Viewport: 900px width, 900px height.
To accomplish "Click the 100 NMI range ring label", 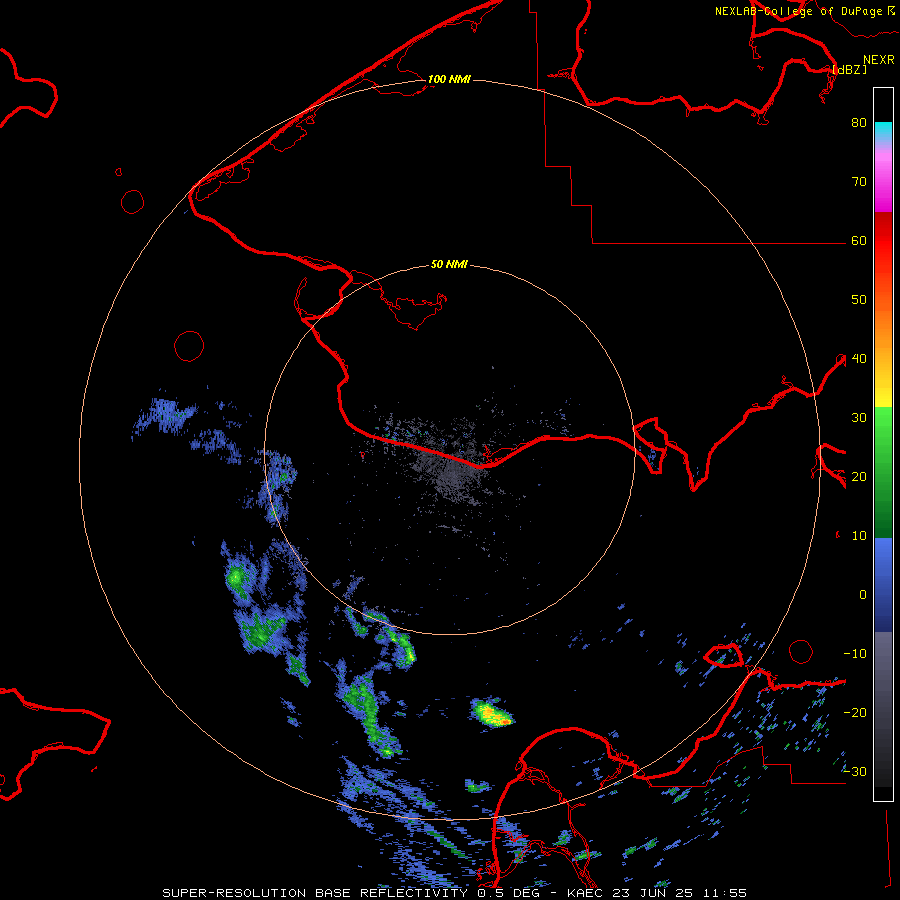I will pyautogui.click(x=449, y=79).
